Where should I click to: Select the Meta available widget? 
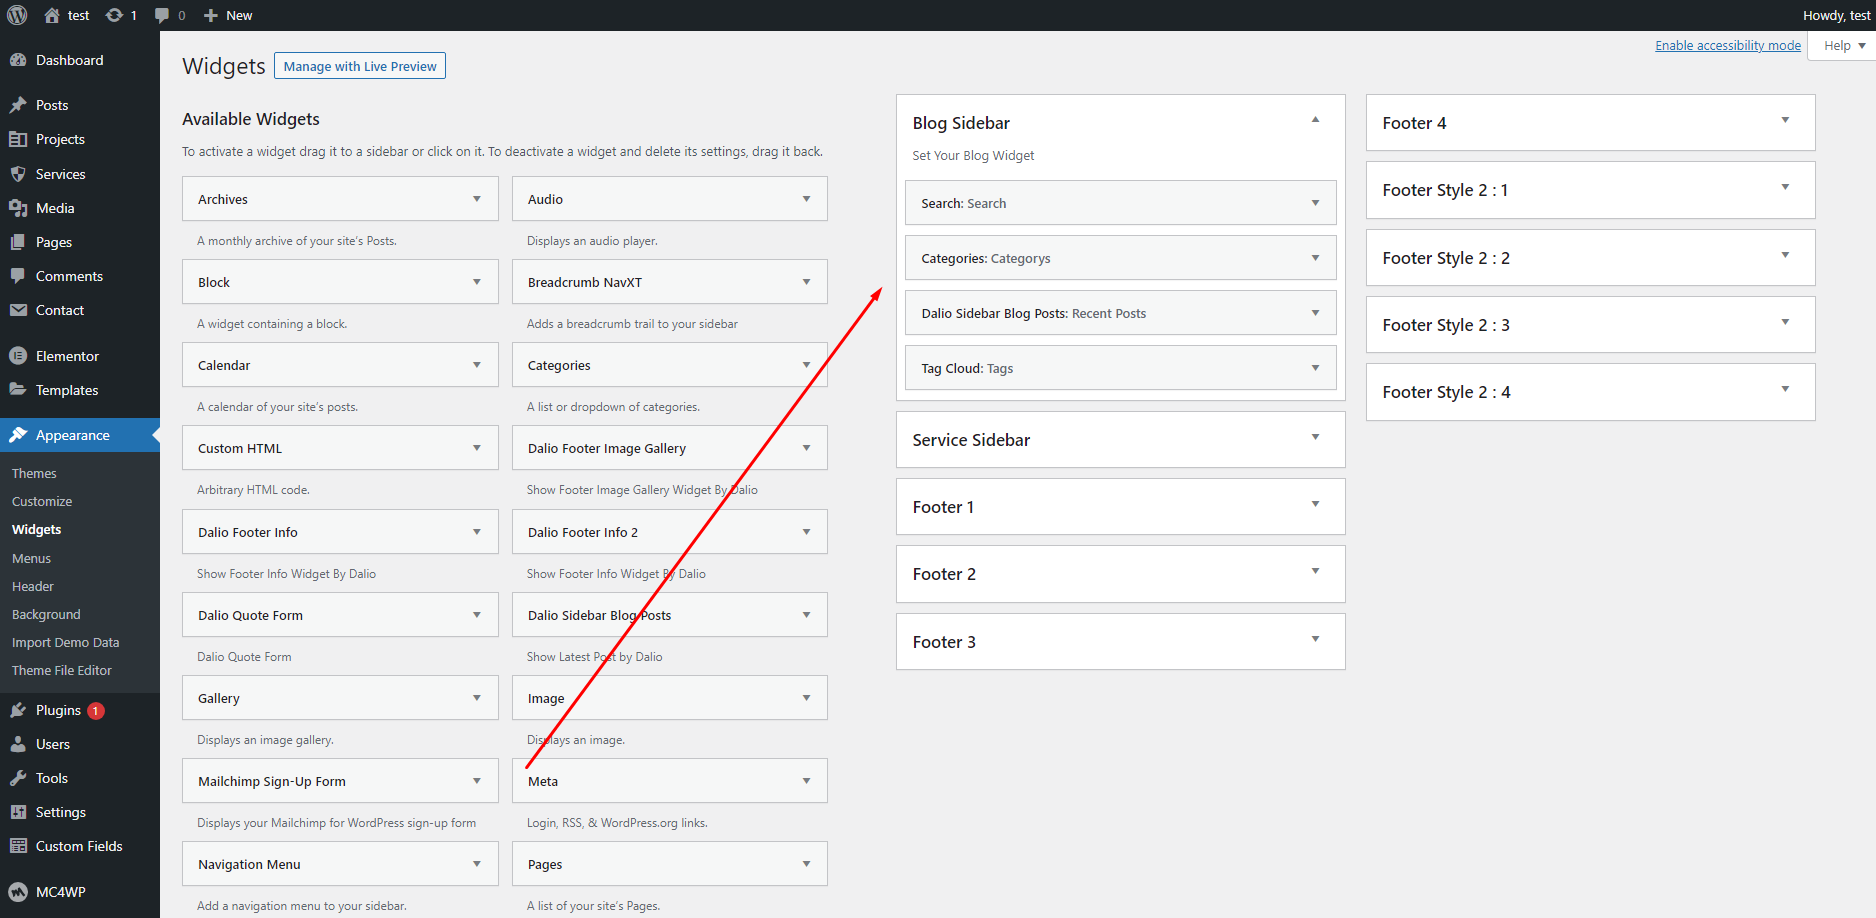670,781
